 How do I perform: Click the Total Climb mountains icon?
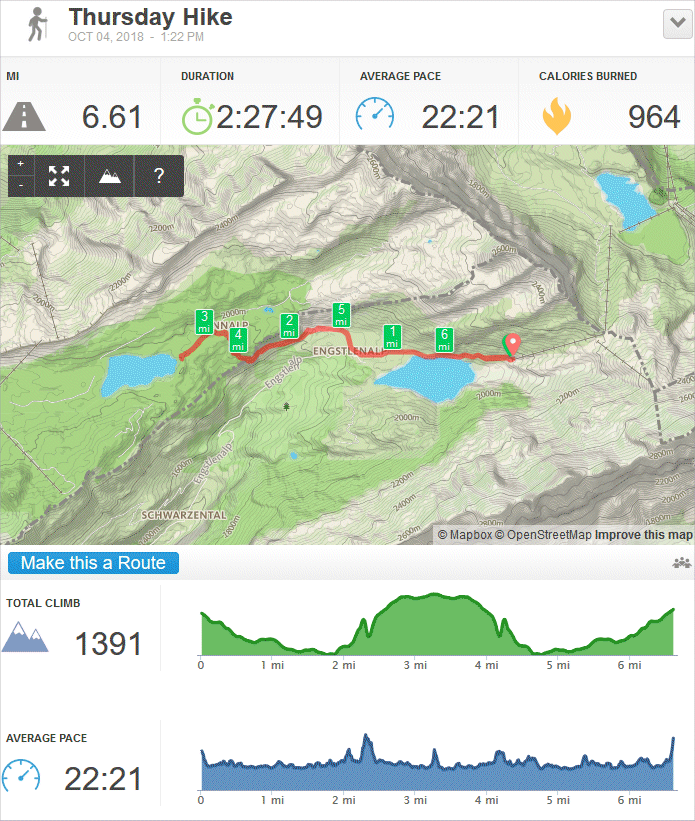[x=25, y=637]
